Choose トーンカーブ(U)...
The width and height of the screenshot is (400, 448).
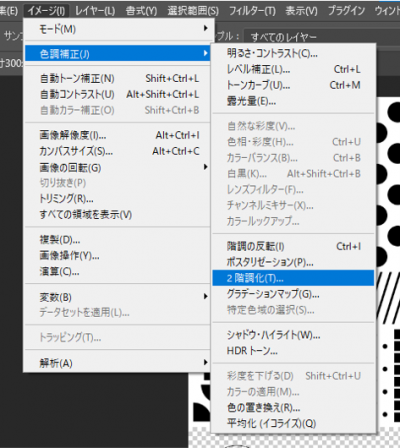293,85
